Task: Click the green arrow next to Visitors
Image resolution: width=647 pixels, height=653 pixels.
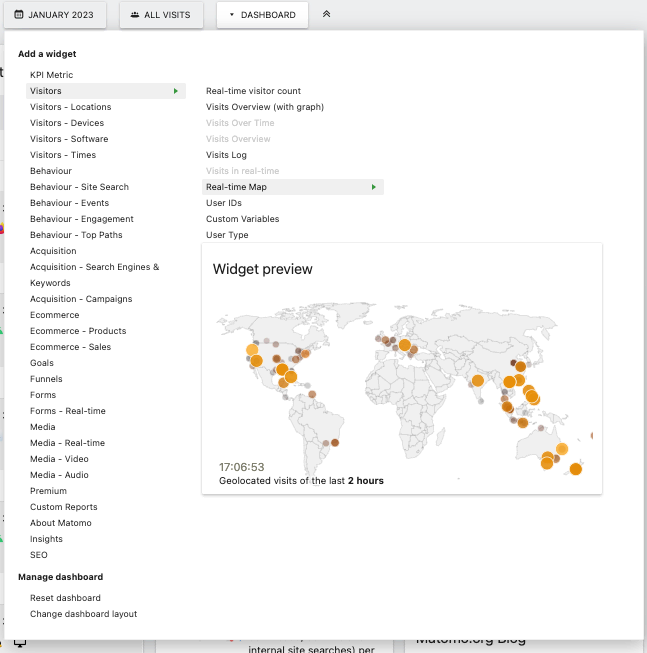Action: [176, 91]
